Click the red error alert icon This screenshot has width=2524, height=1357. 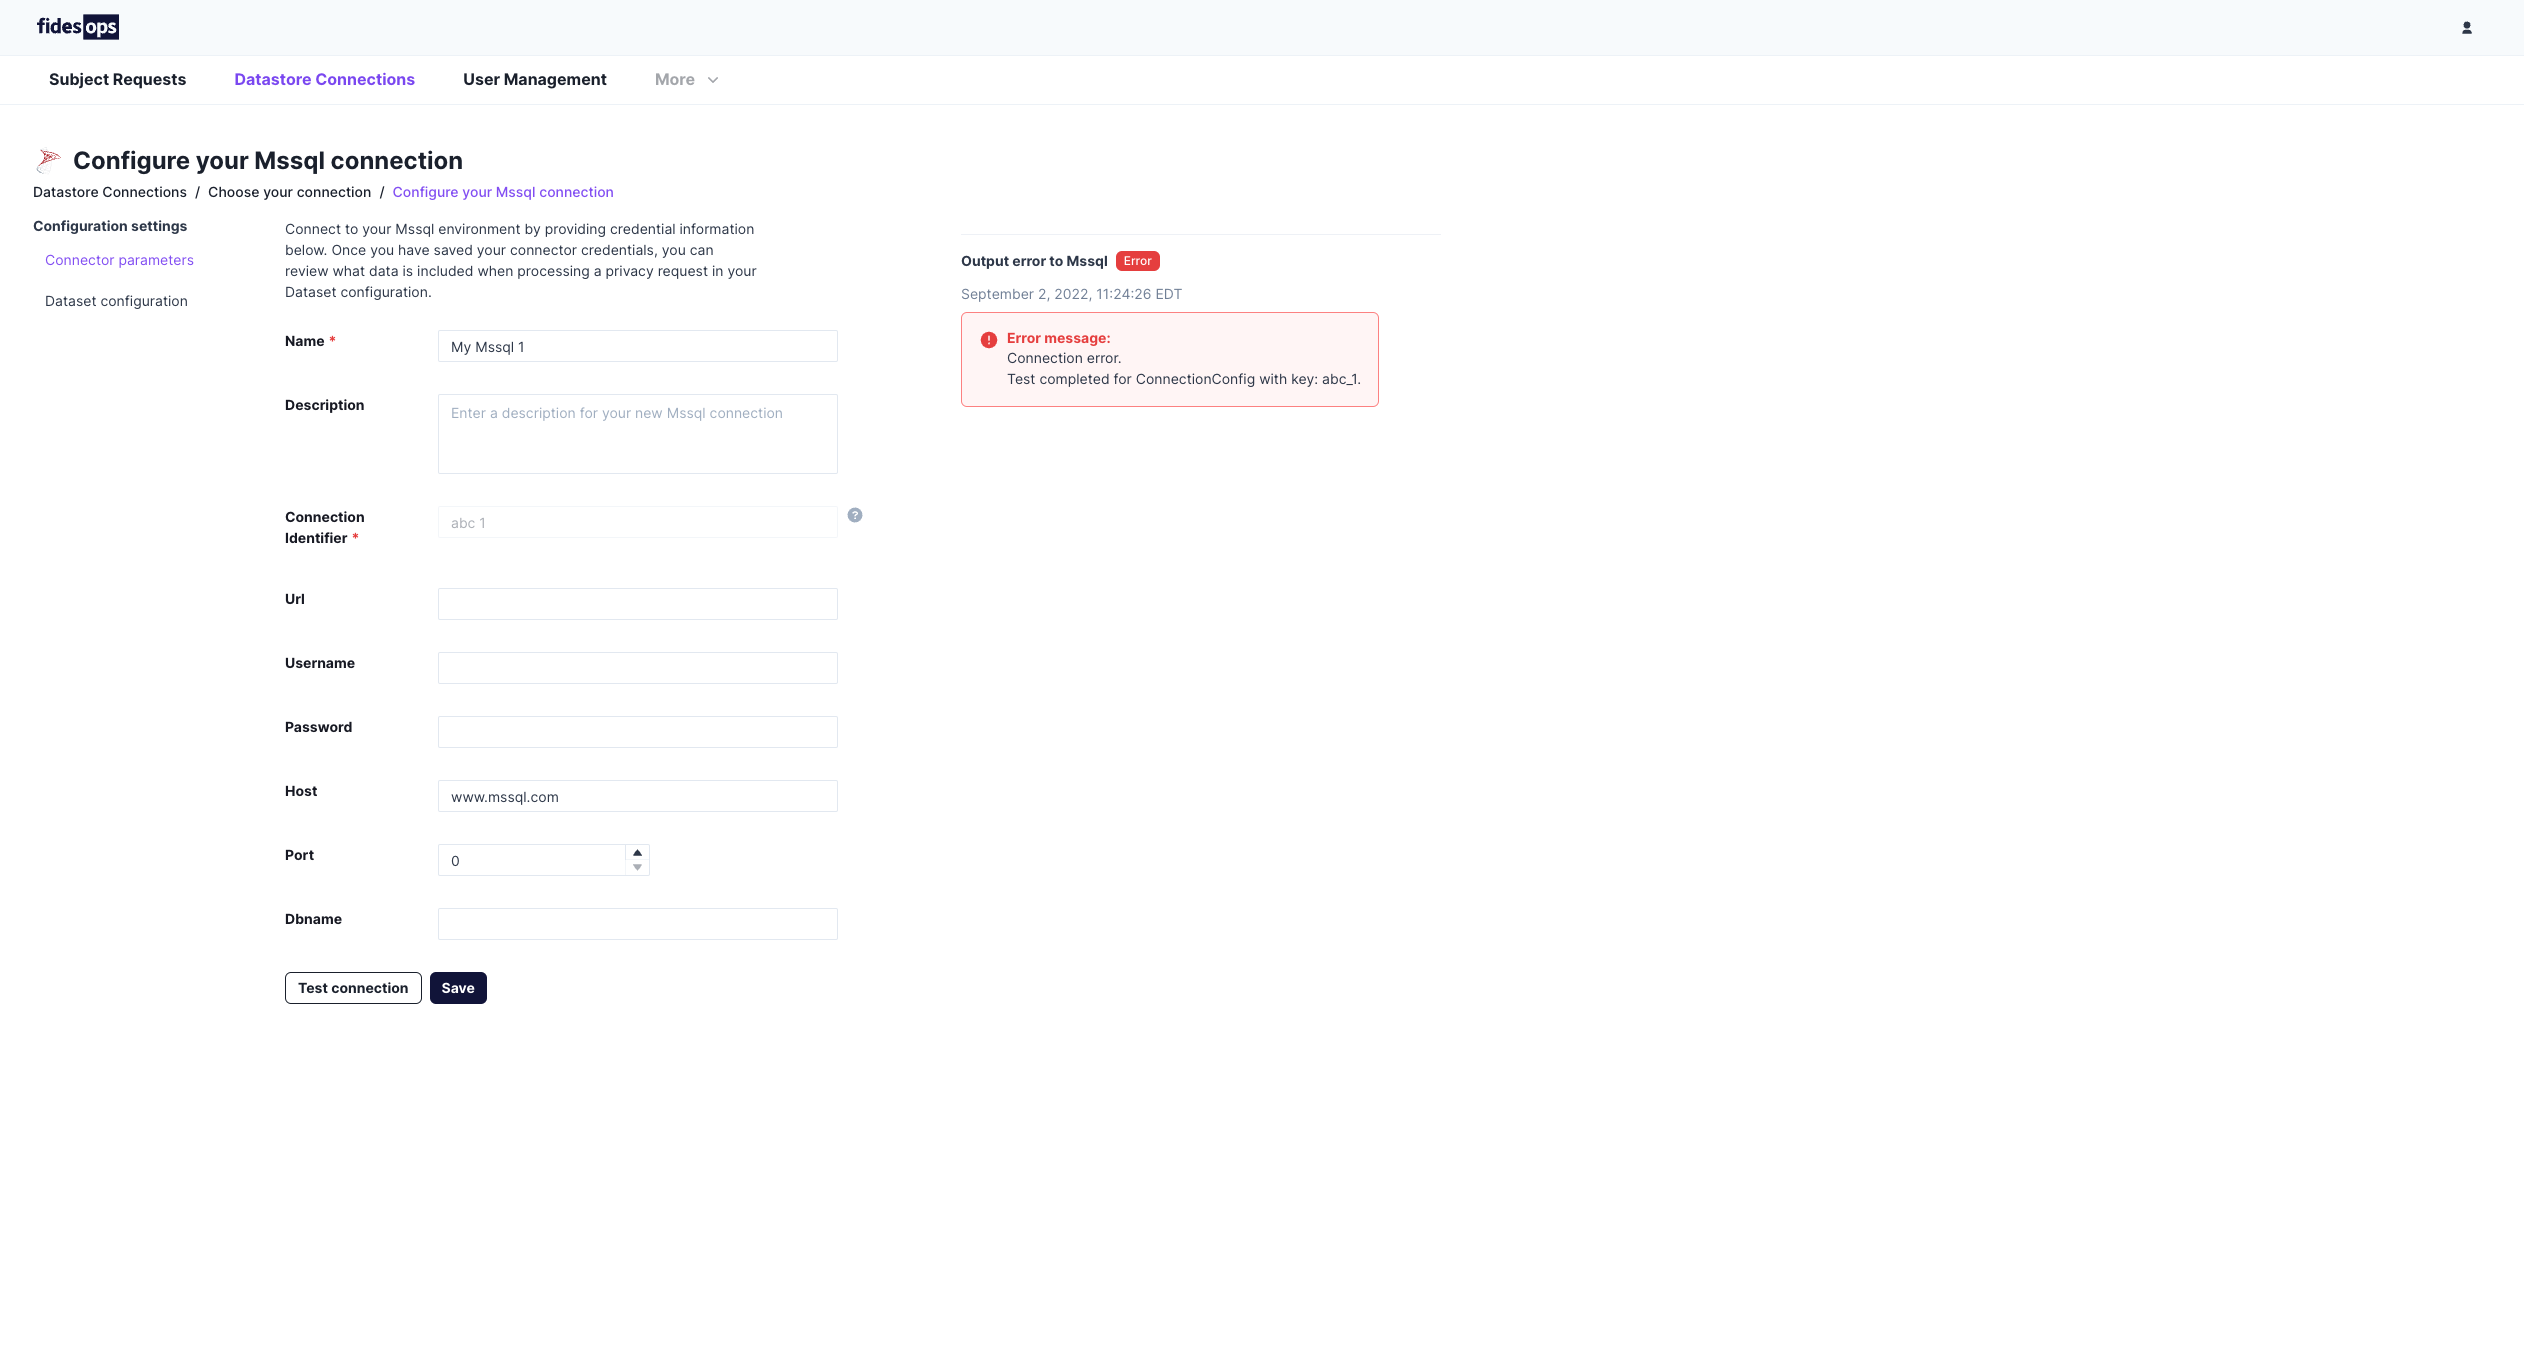[x=989, y=340]
